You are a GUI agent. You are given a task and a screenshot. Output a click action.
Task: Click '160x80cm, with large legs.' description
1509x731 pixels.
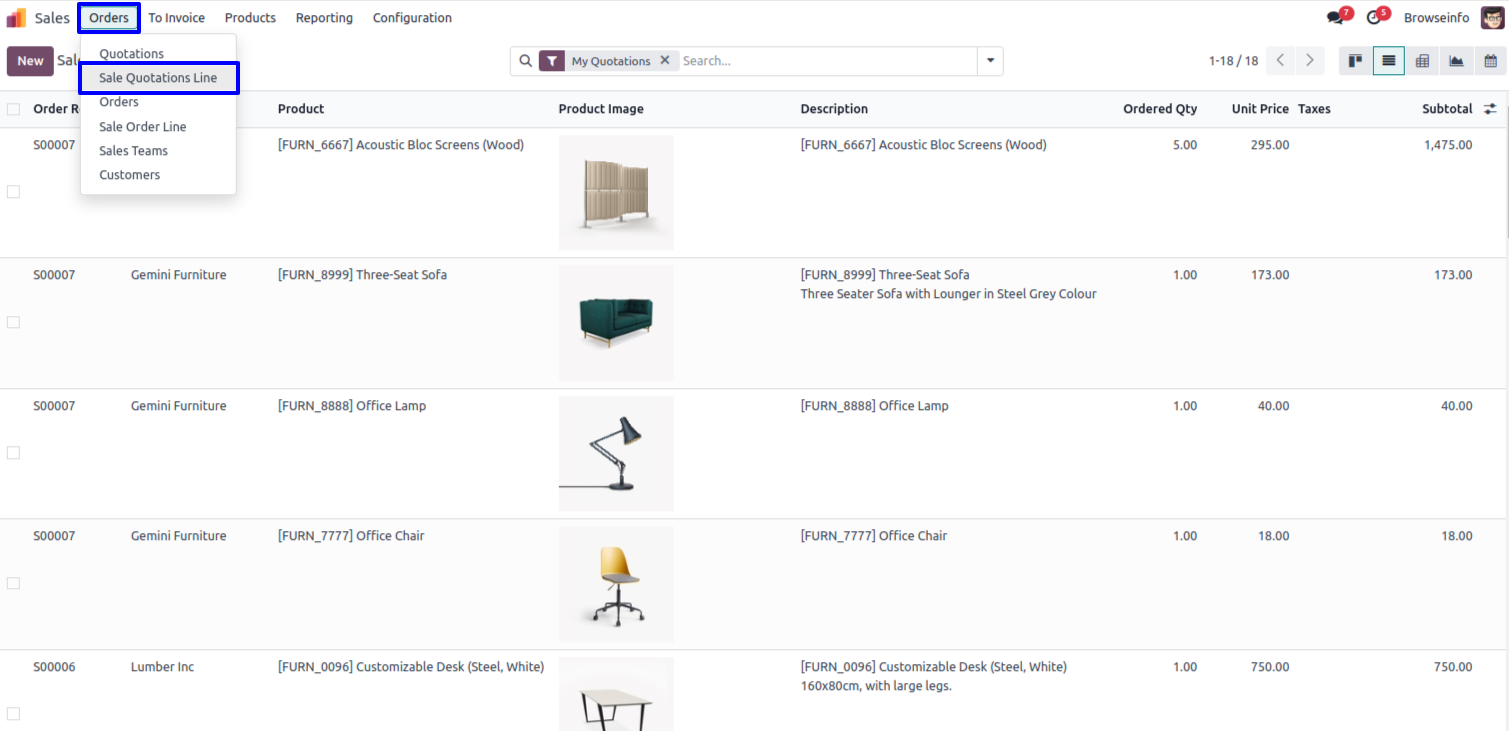[x=876, y=686]
